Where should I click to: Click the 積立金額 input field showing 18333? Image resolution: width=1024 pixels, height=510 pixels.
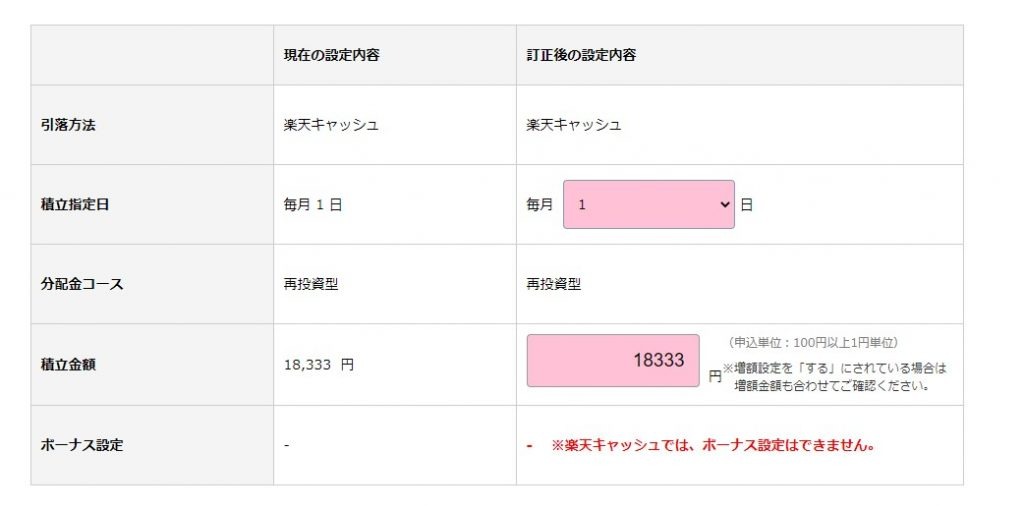click(x=613, y=360)
